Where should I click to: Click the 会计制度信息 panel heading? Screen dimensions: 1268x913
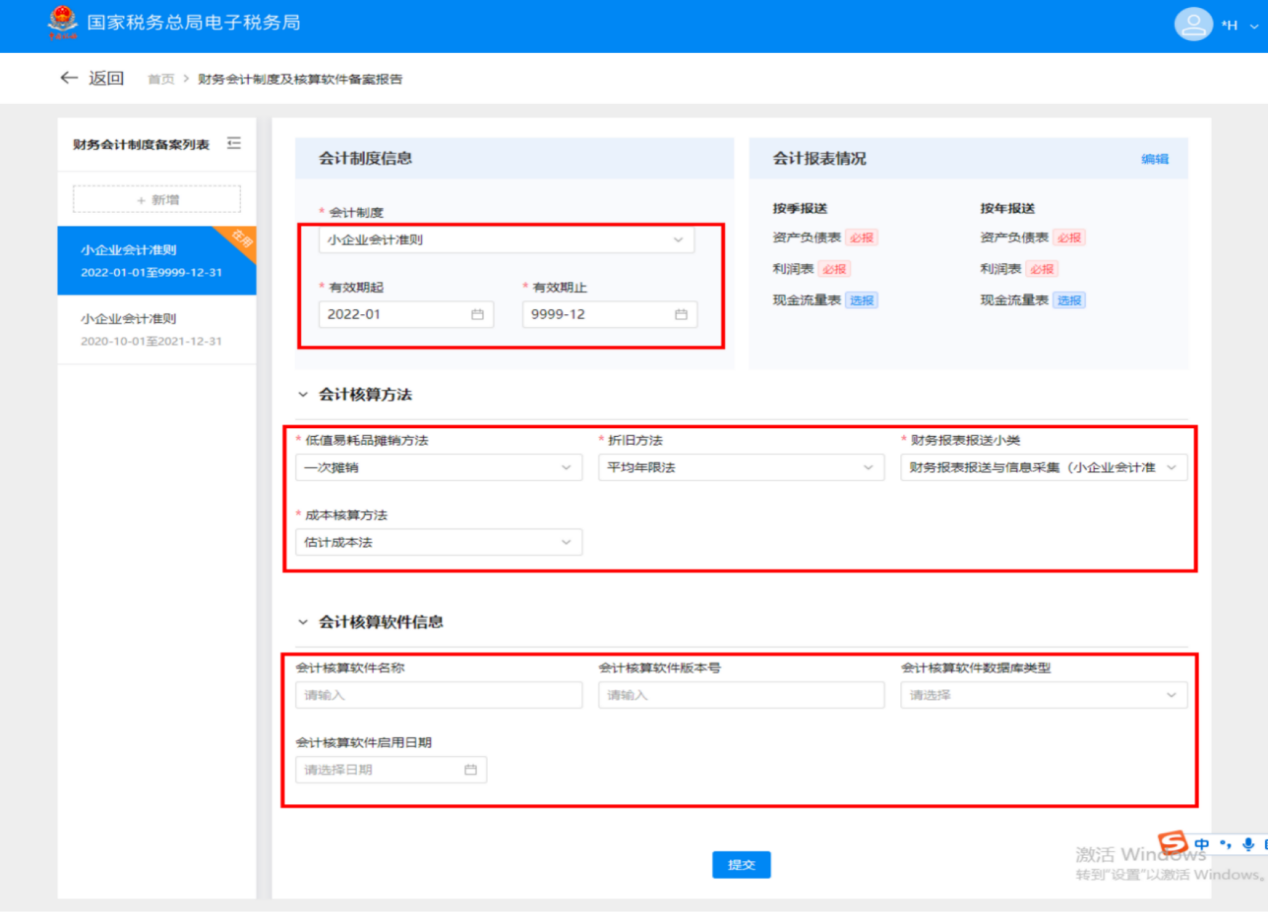[x=365, y=158]
